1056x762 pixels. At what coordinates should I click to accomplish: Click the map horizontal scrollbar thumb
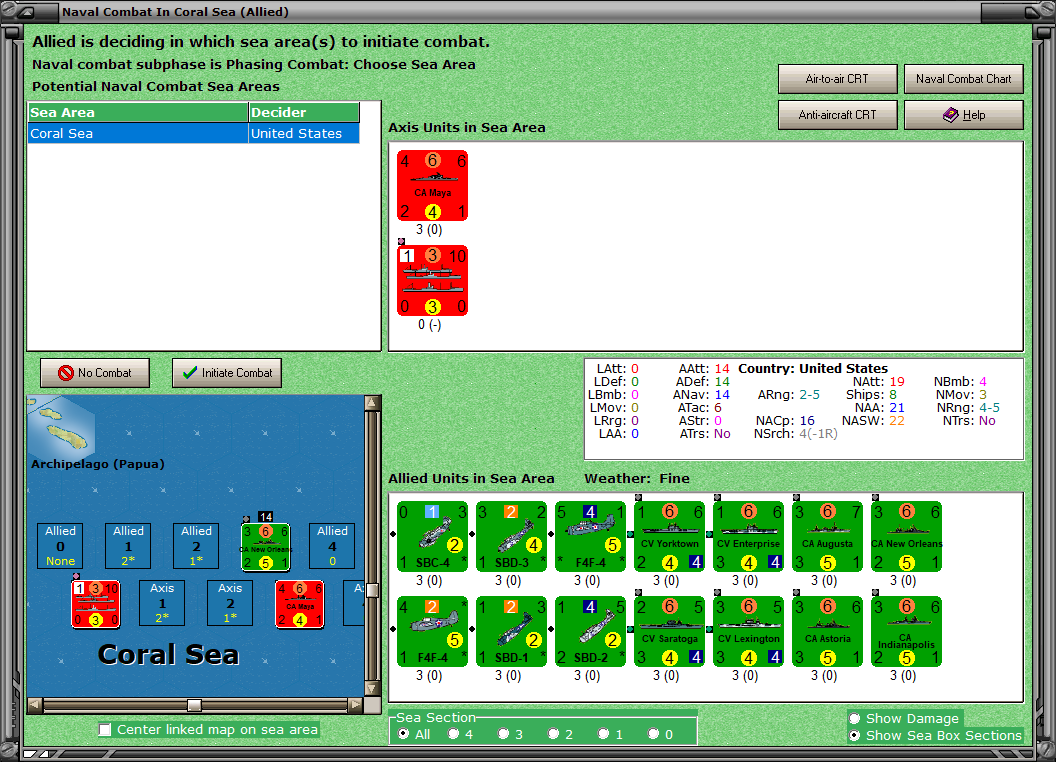[195, 705]
